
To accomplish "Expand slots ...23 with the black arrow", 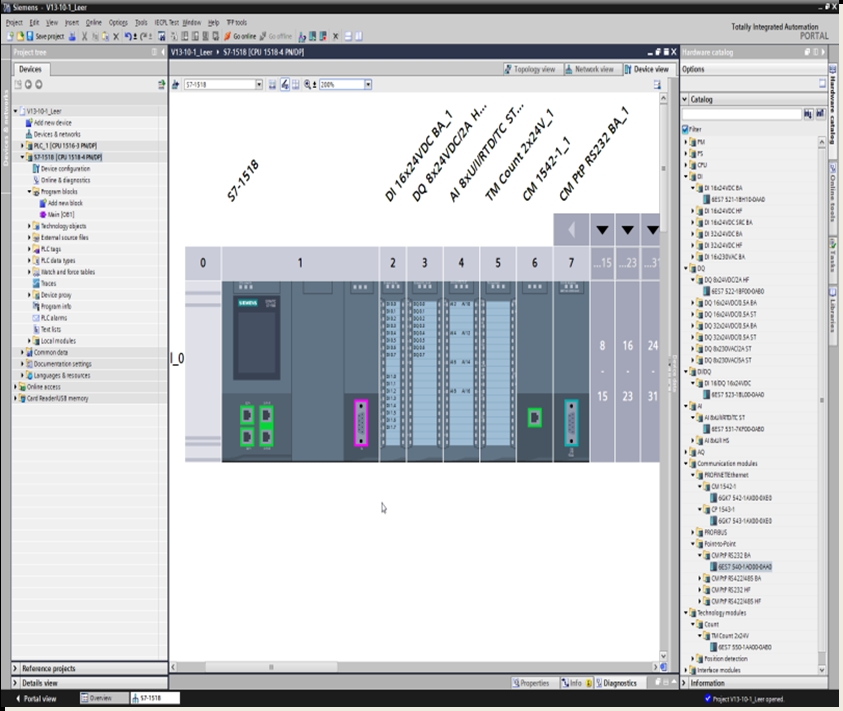I will pos(627,230).
